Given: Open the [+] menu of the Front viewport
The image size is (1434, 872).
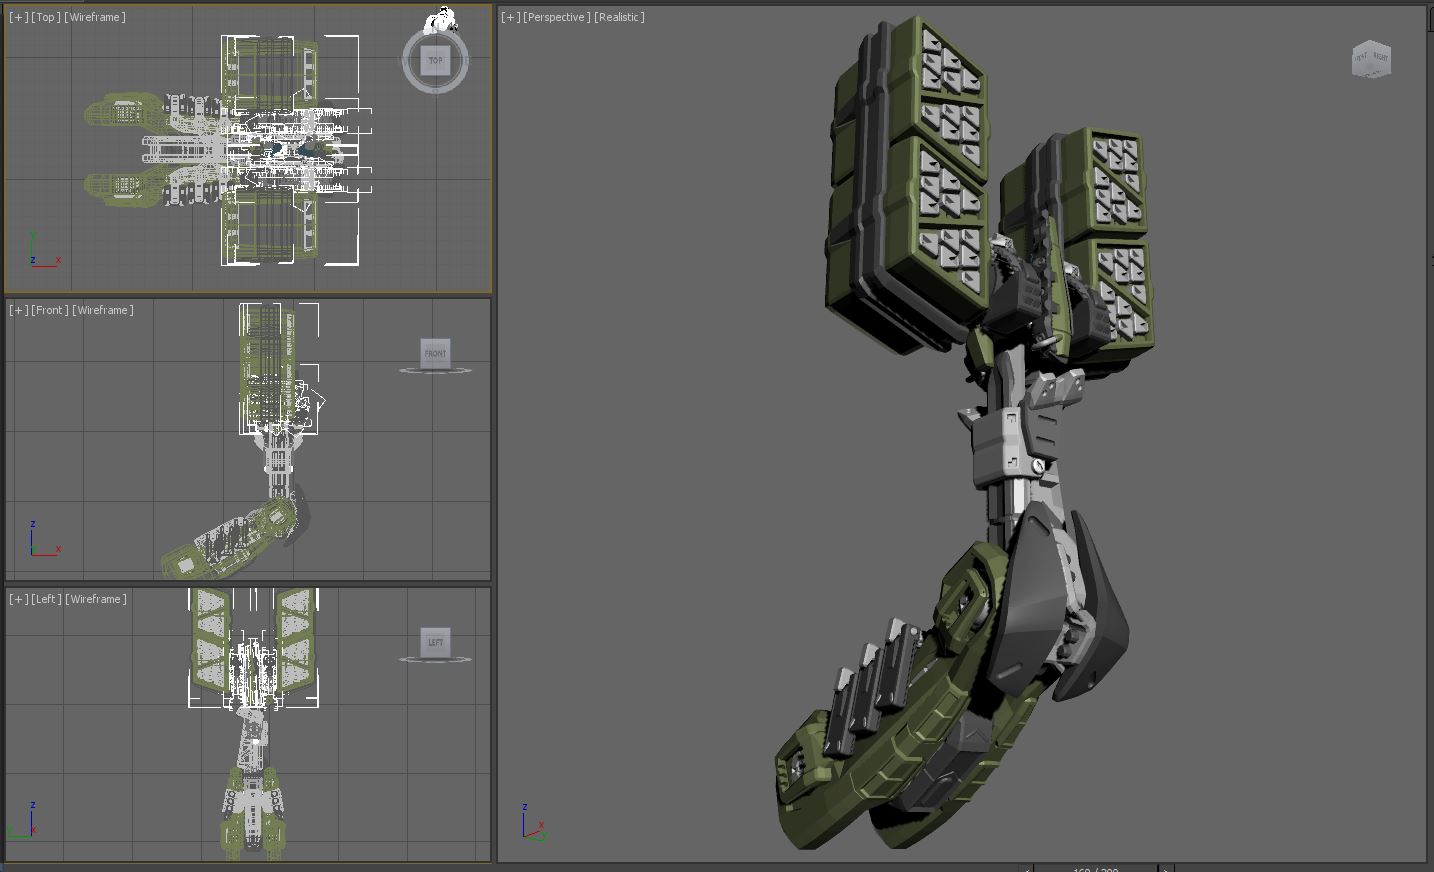Looking at the screenshot, I should point(19,310).
